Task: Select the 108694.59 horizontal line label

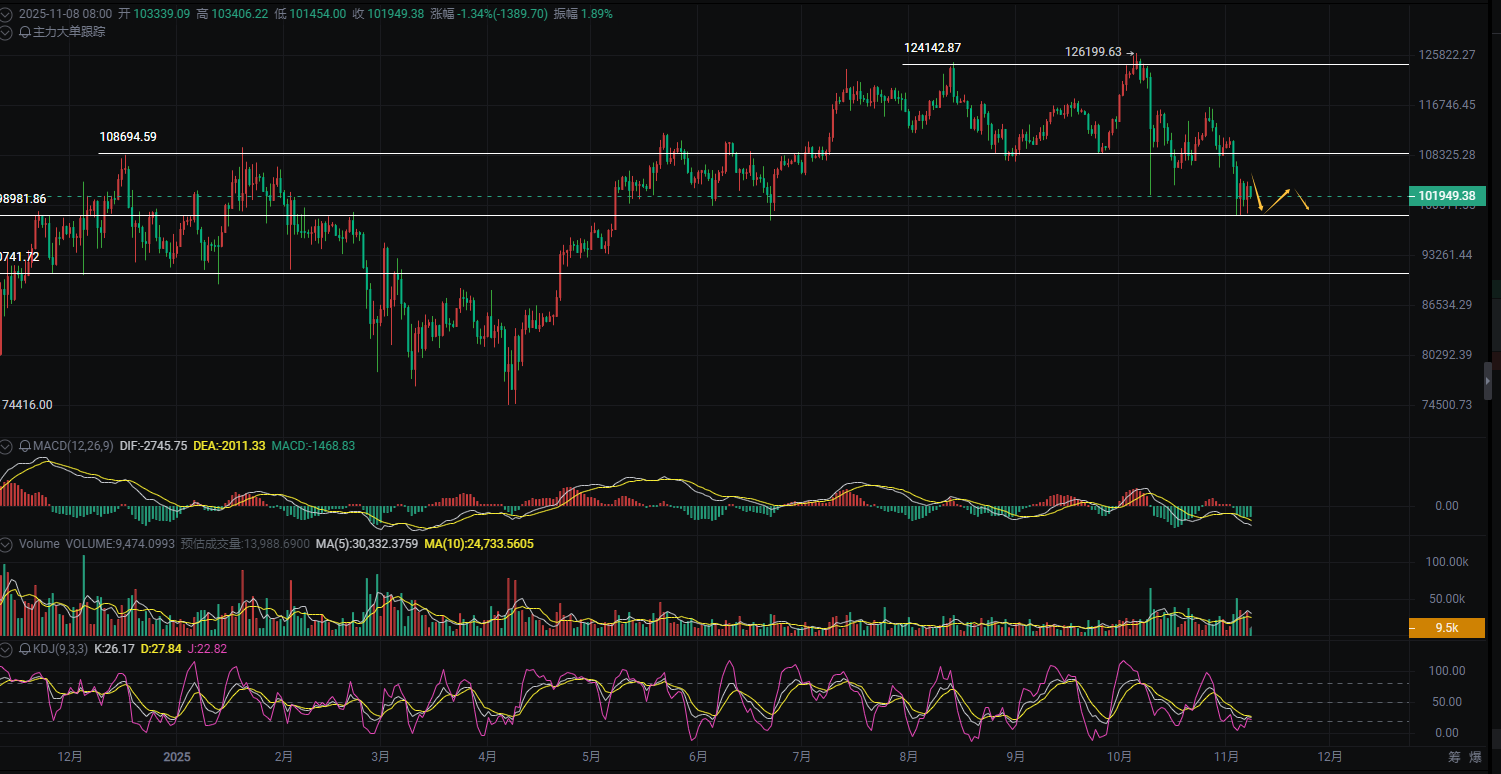Action: click(128, 136)
